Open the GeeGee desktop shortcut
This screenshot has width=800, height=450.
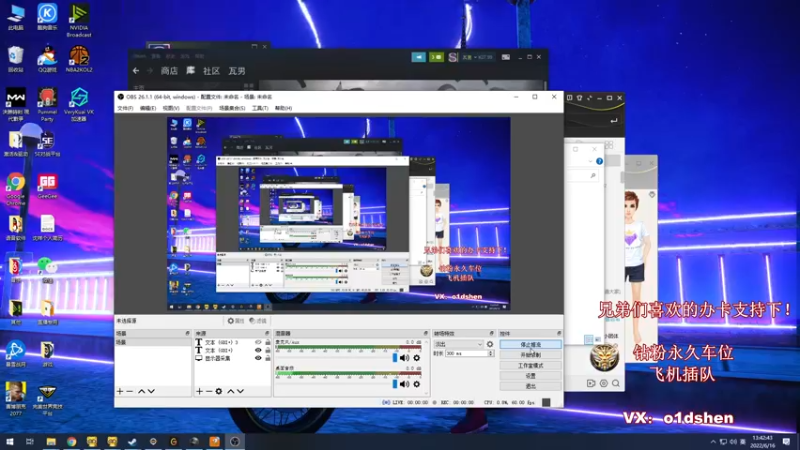47,186
